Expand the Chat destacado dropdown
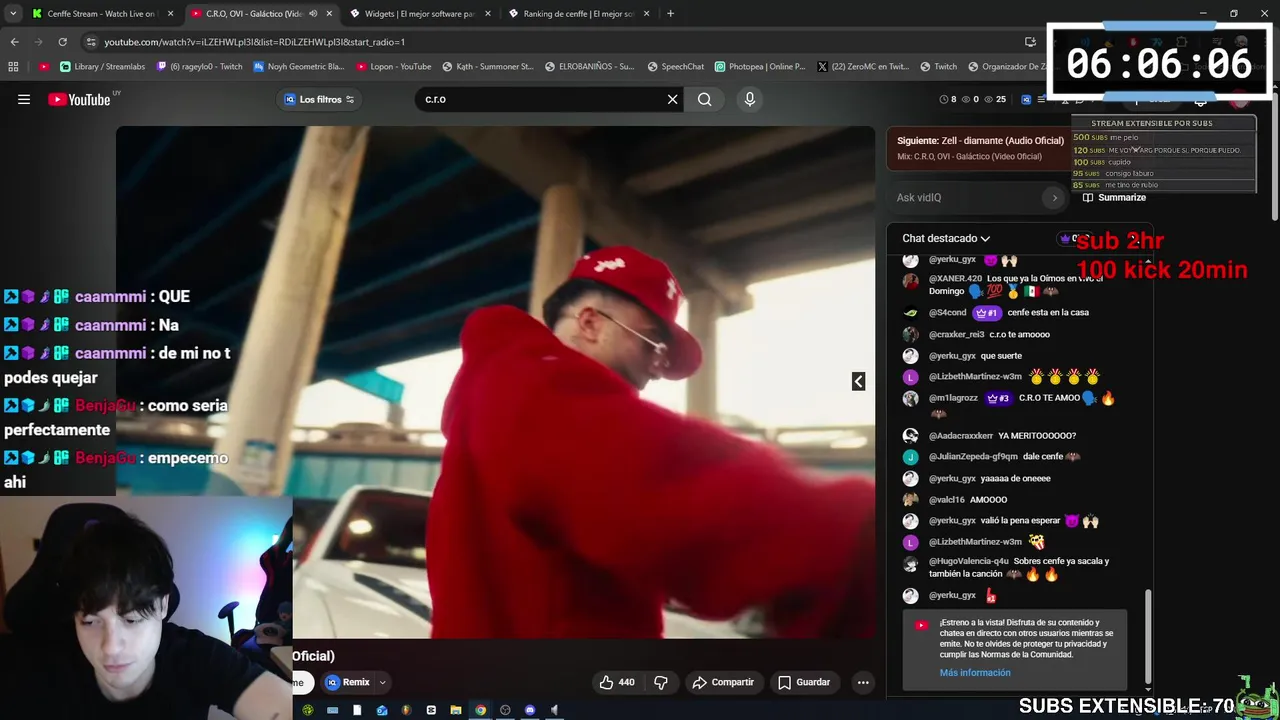The width and height of the screenshot is (1280, 720). pos(946,238)
